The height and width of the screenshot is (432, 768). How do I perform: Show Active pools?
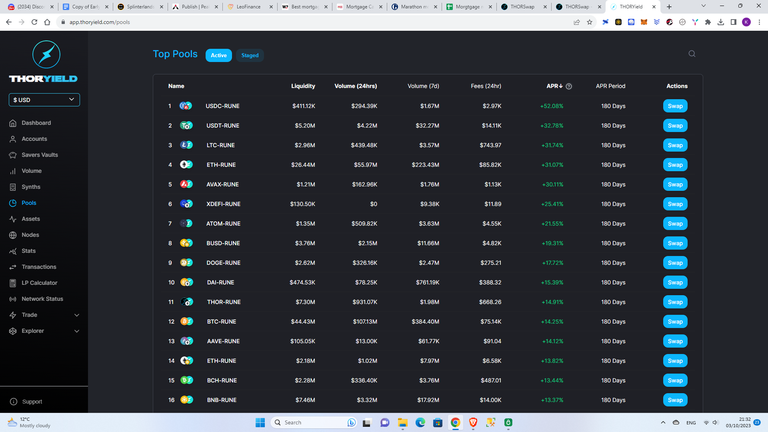pyautogui.click(x=218, y=55)
